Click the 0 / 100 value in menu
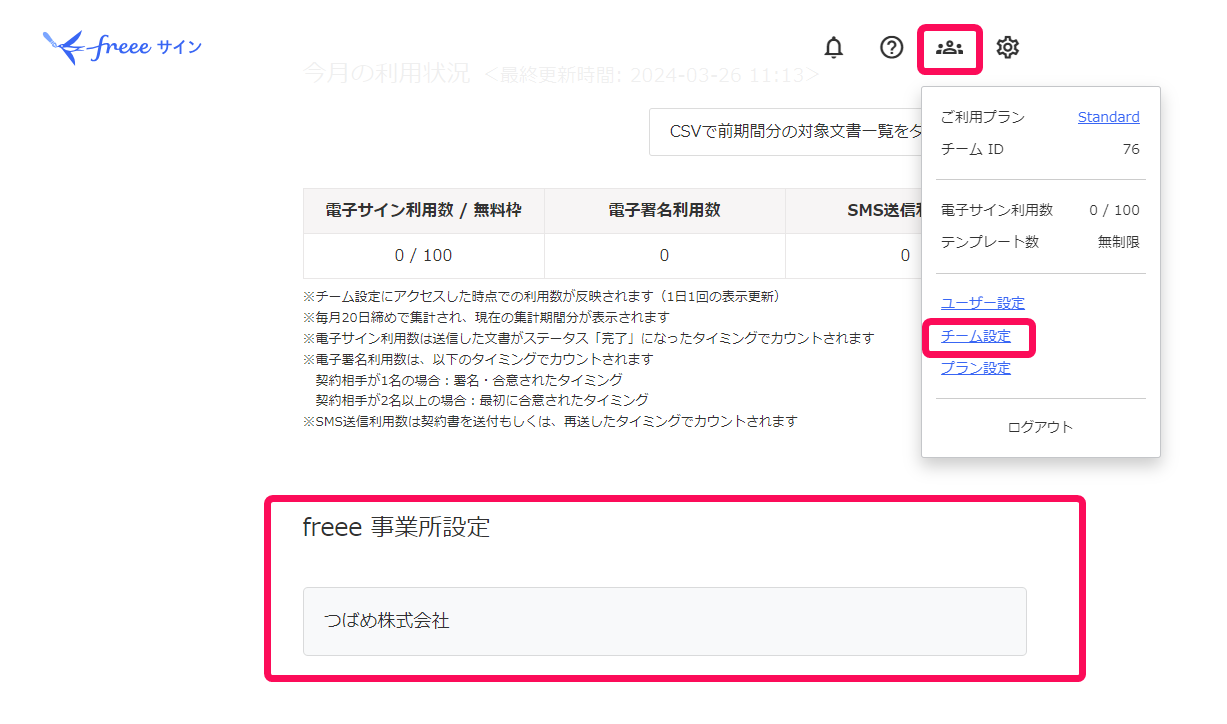Image resolution: width=1227 pixels, height=724 pixels. coord(1114,210)
